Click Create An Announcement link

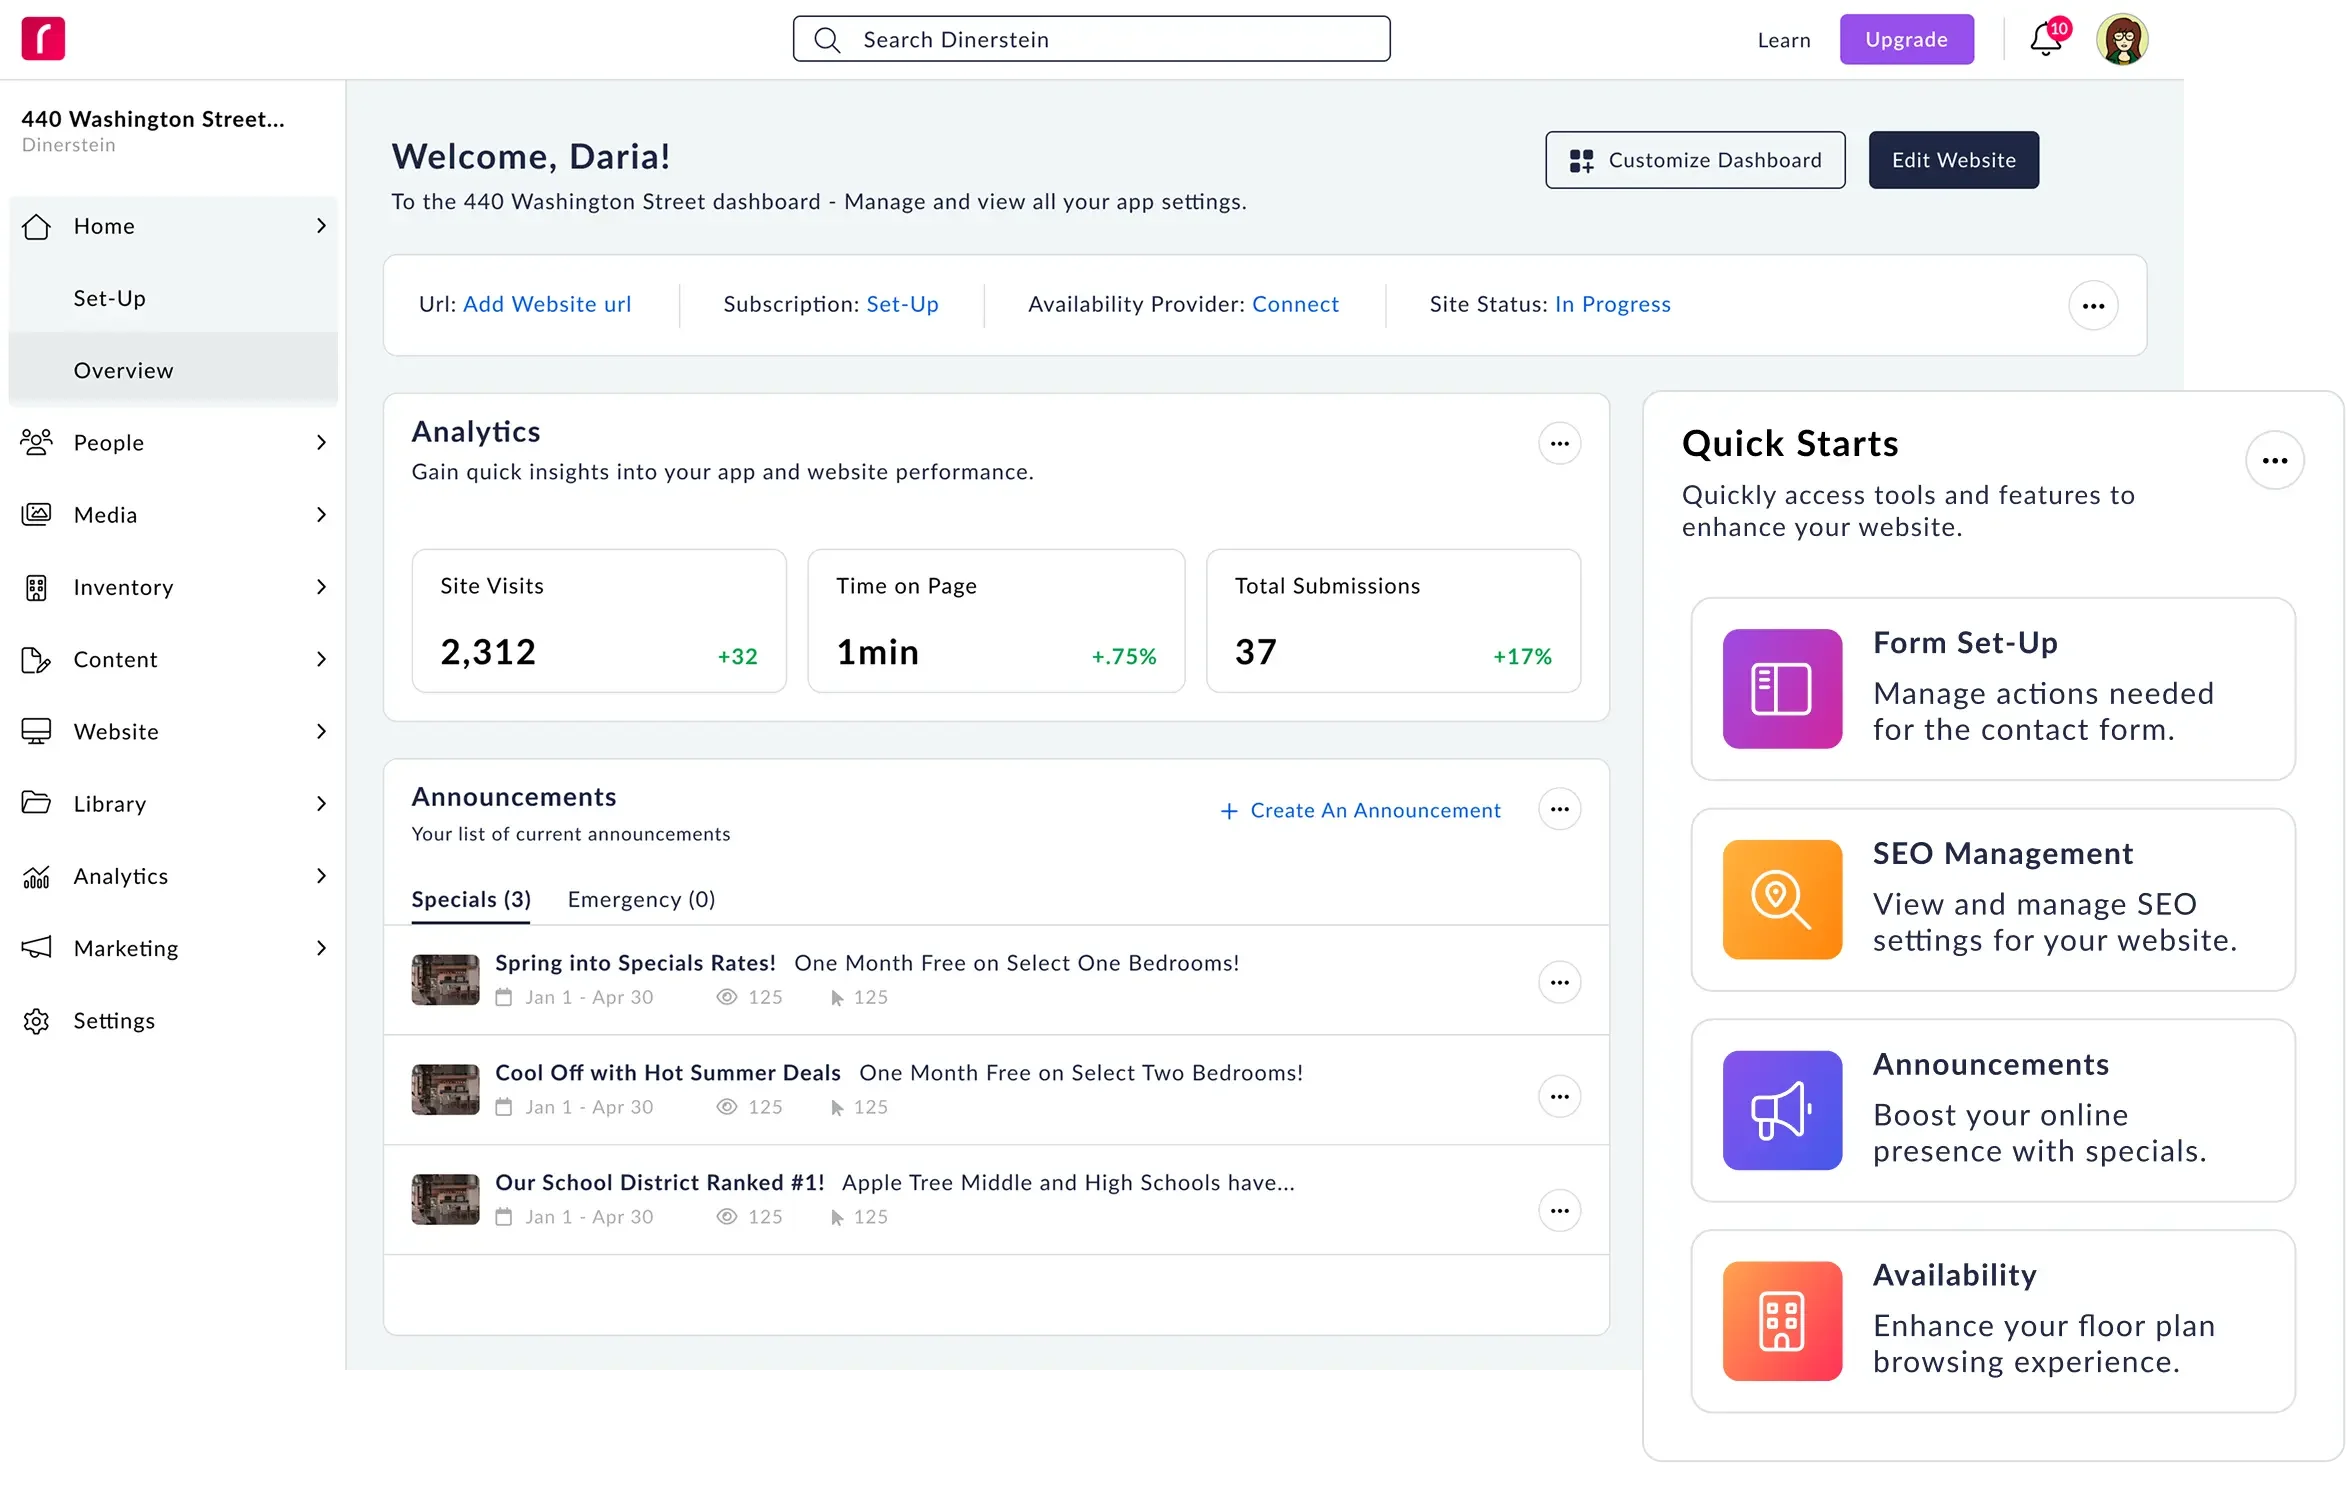coord(1360,811)
